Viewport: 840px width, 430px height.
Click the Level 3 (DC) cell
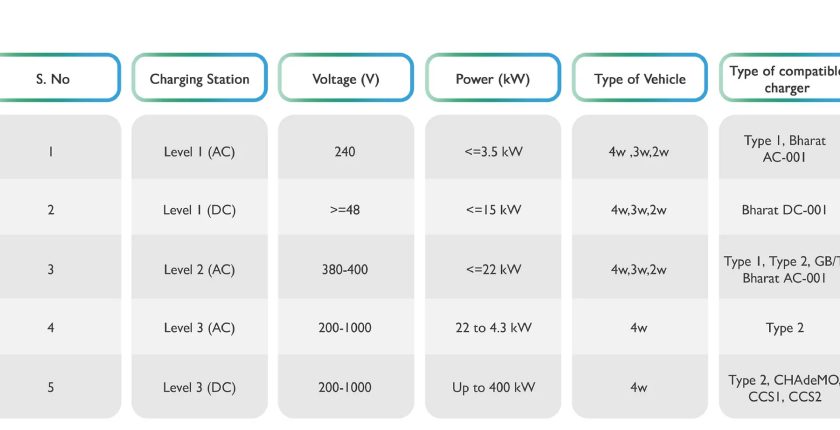(199, 387)
